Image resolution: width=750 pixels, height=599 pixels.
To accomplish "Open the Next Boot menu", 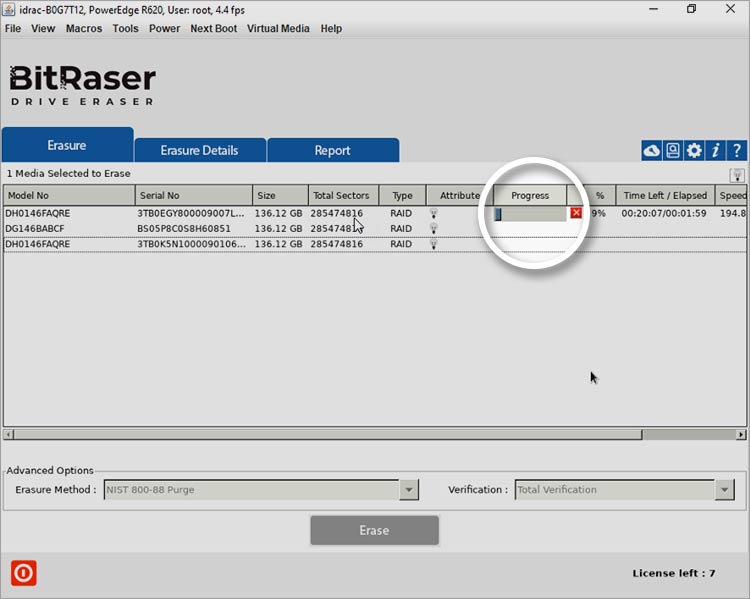I will click(213, 29).
